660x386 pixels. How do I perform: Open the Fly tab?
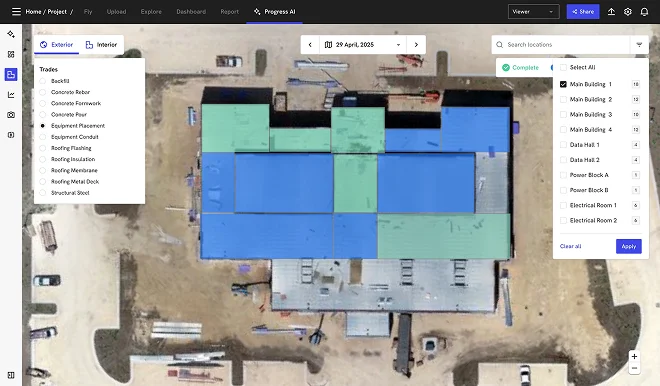point(88,12)
